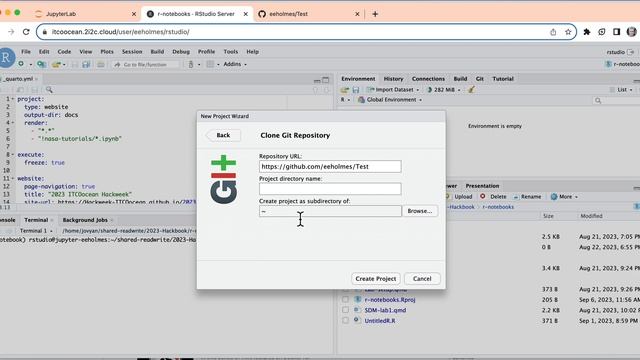Open the File menu
The height and width of the screenshot is (360, 640).
tap(26, 52)
